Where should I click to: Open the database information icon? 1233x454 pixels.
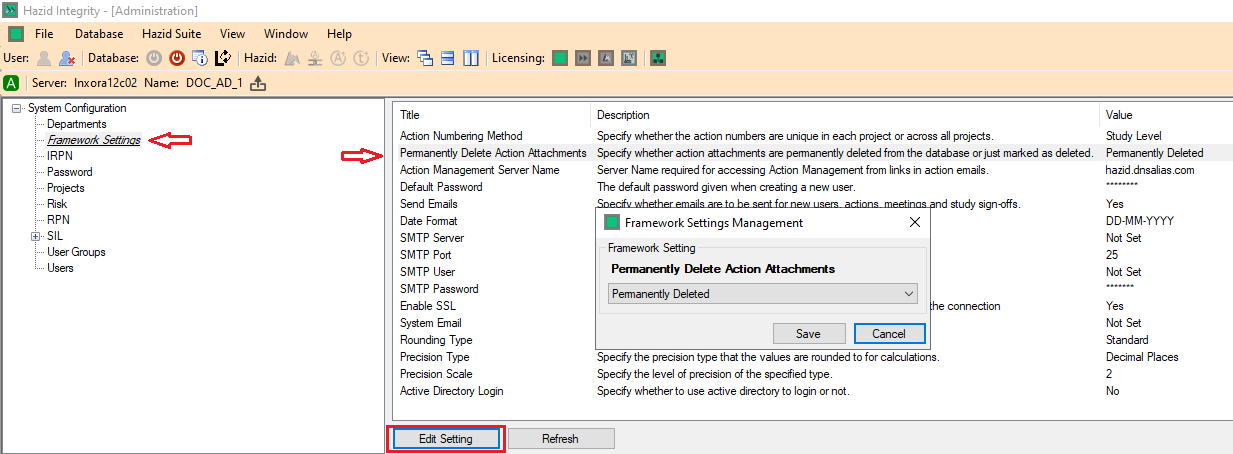pos(199,58)
